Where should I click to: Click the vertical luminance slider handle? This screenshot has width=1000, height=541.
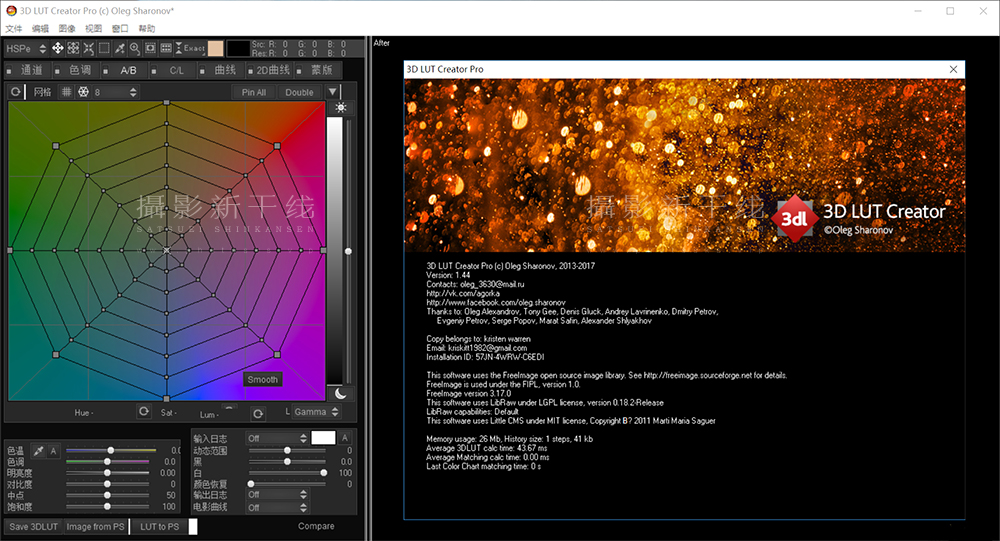348,251
